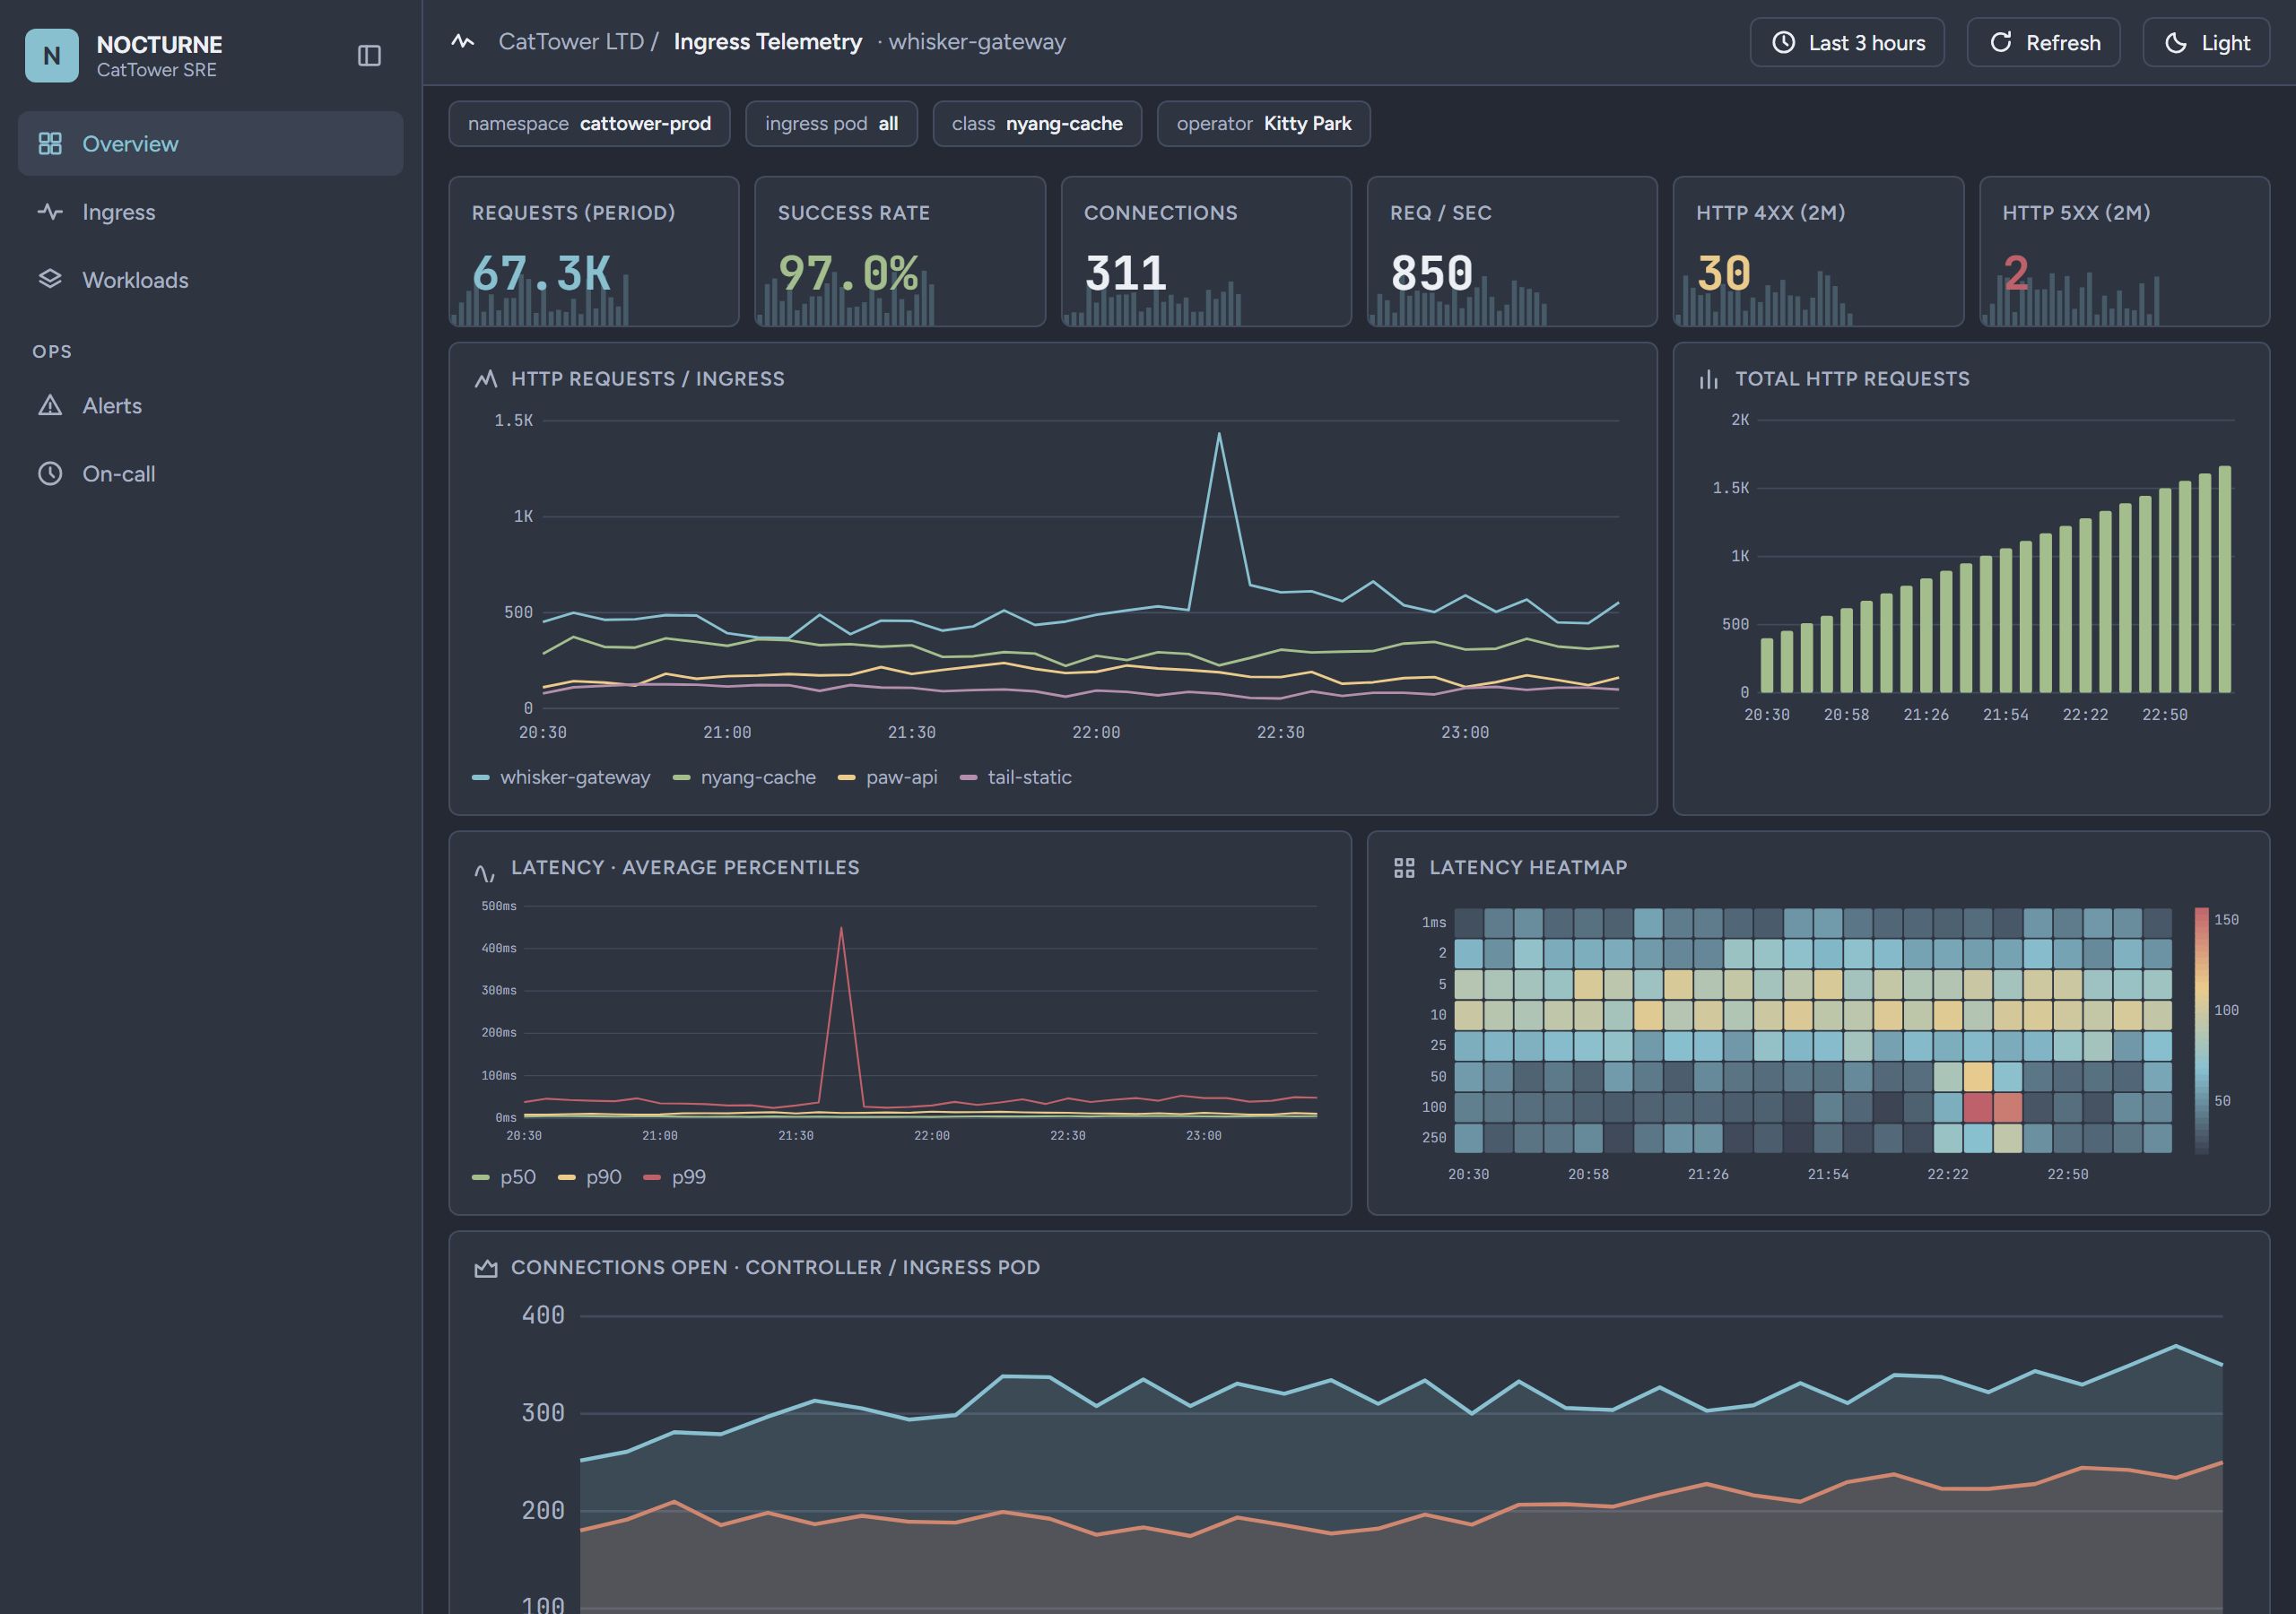Click the Total HTTP Requests bar icon
Viewport: 2296px width, 1614px height.
point(1709,379)
